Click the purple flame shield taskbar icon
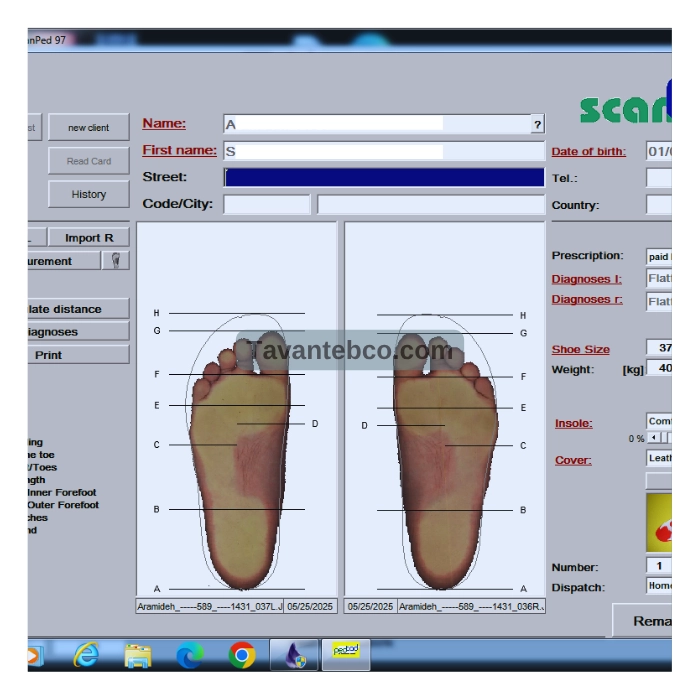Screen dimensions: 700x700 click(x=296, y=655)
